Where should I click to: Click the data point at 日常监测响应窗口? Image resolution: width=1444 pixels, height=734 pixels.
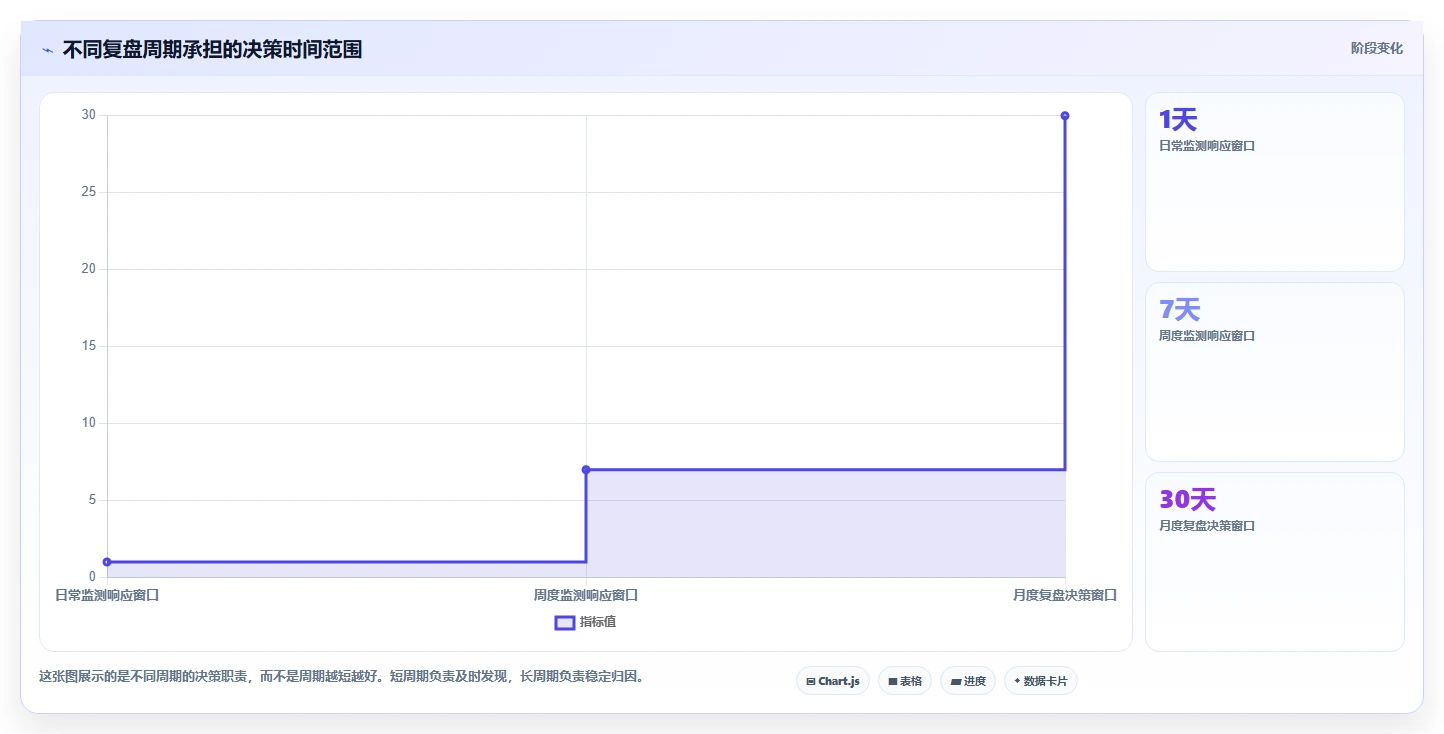coord(107,562)
